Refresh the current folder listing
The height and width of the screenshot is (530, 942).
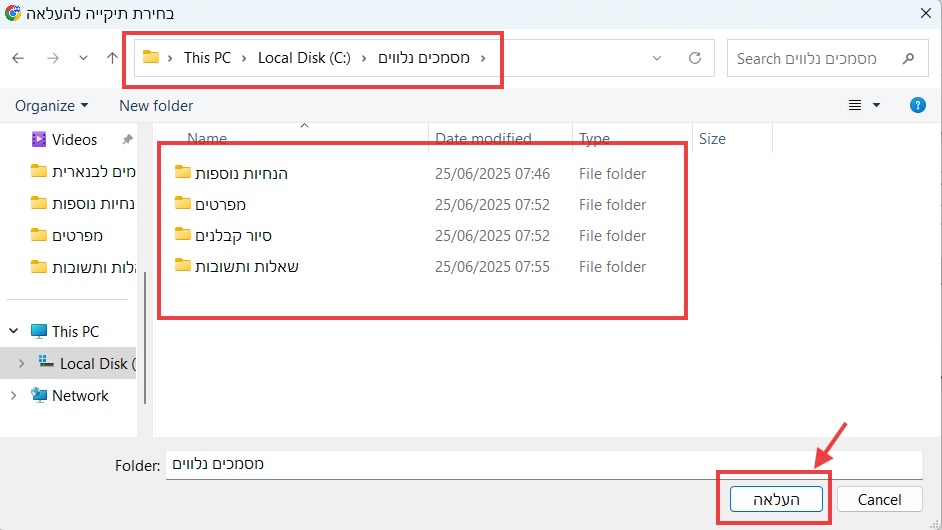(x=695, y=58)
